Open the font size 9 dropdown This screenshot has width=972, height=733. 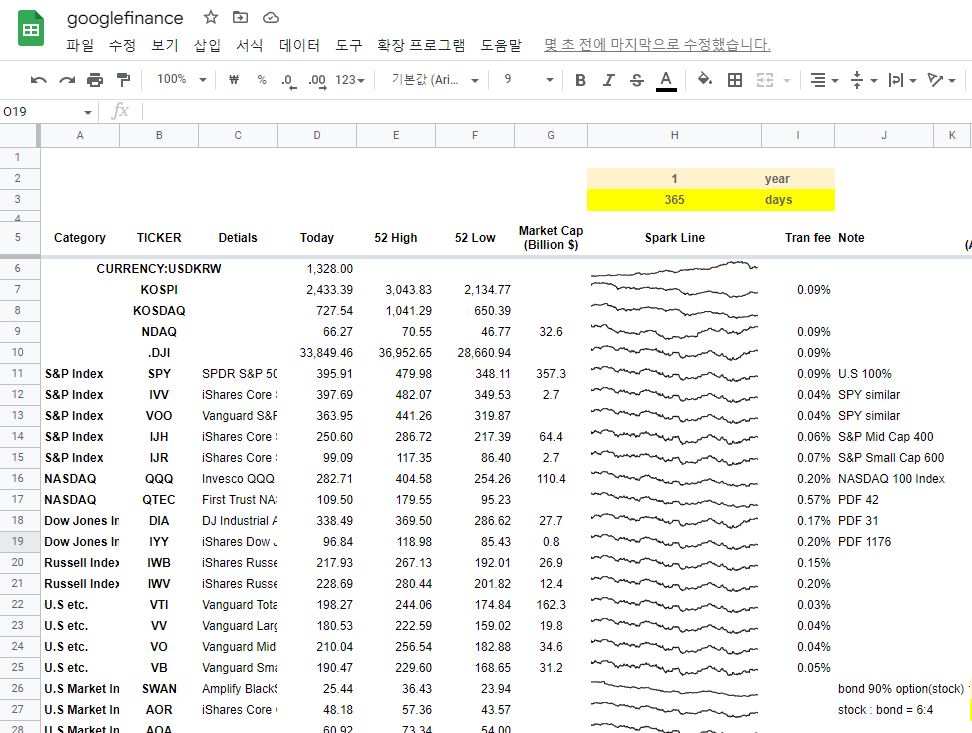click(x=528, y=79)
